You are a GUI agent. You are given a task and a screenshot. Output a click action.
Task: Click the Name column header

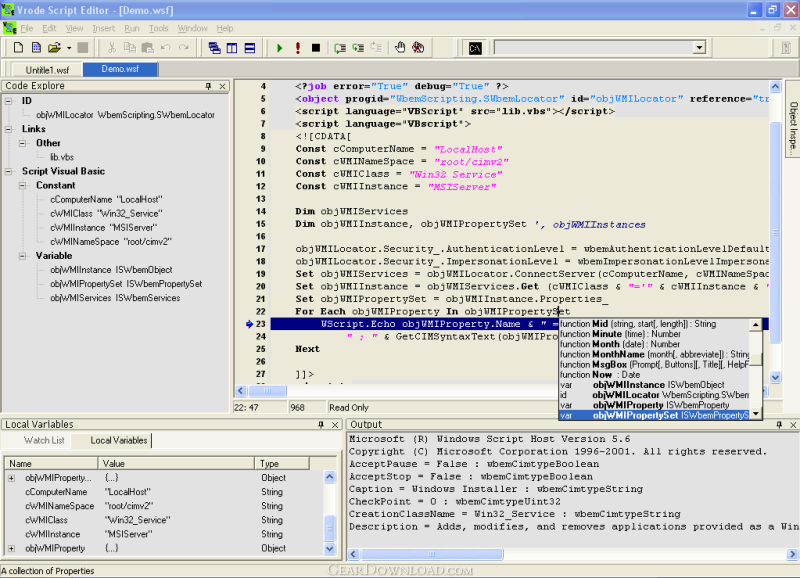[x=51, y=463]
